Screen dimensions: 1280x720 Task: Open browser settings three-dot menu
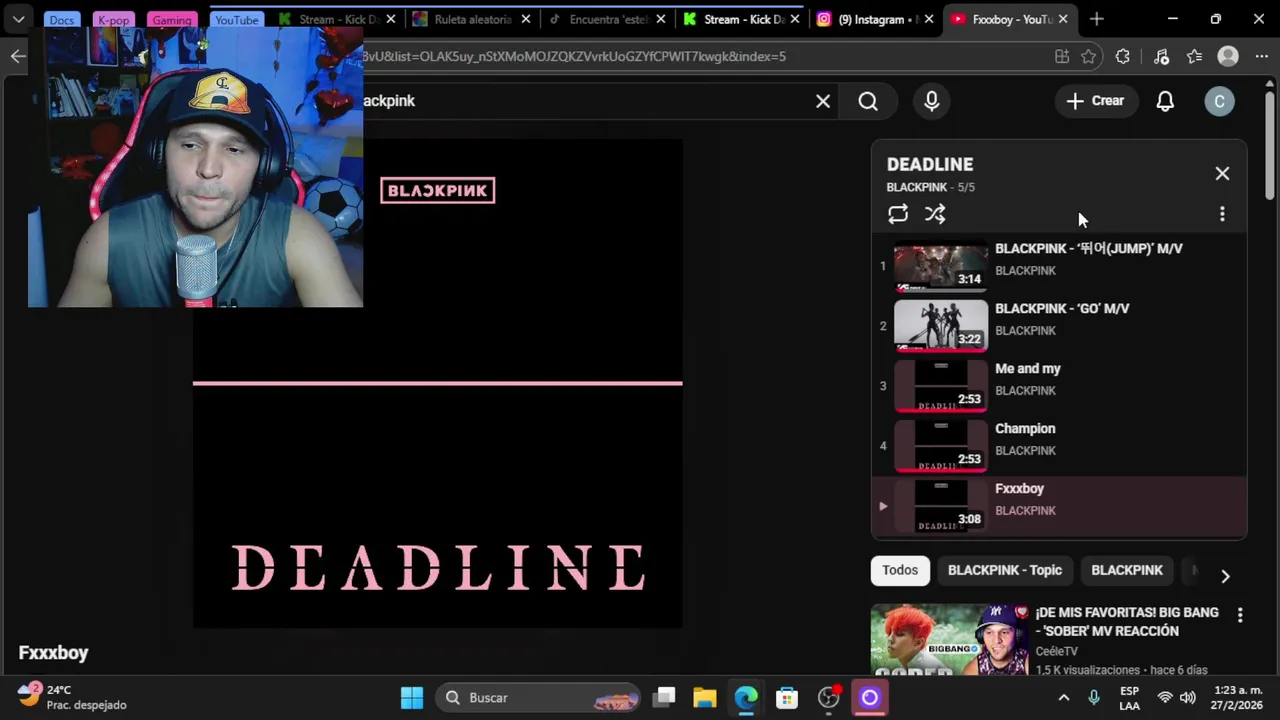tap(1262, 57)
